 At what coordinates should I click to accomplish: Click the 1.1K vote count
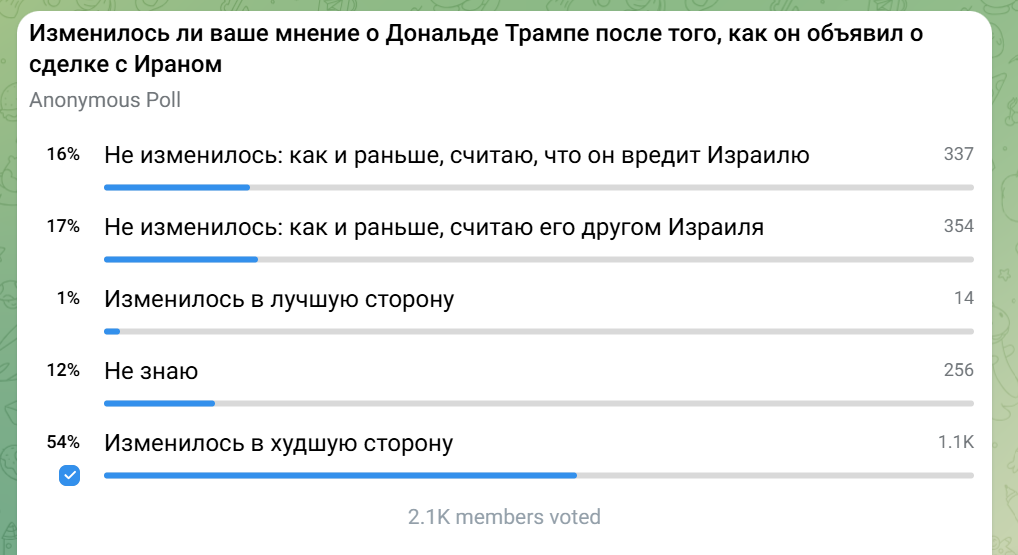coord(956,442)
